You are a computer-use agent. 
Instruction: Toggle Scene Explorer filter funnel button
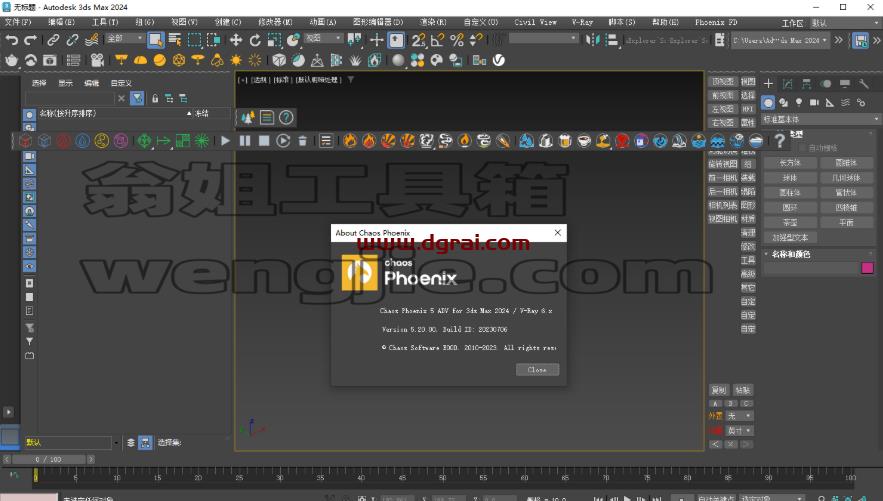click(137, 98)
